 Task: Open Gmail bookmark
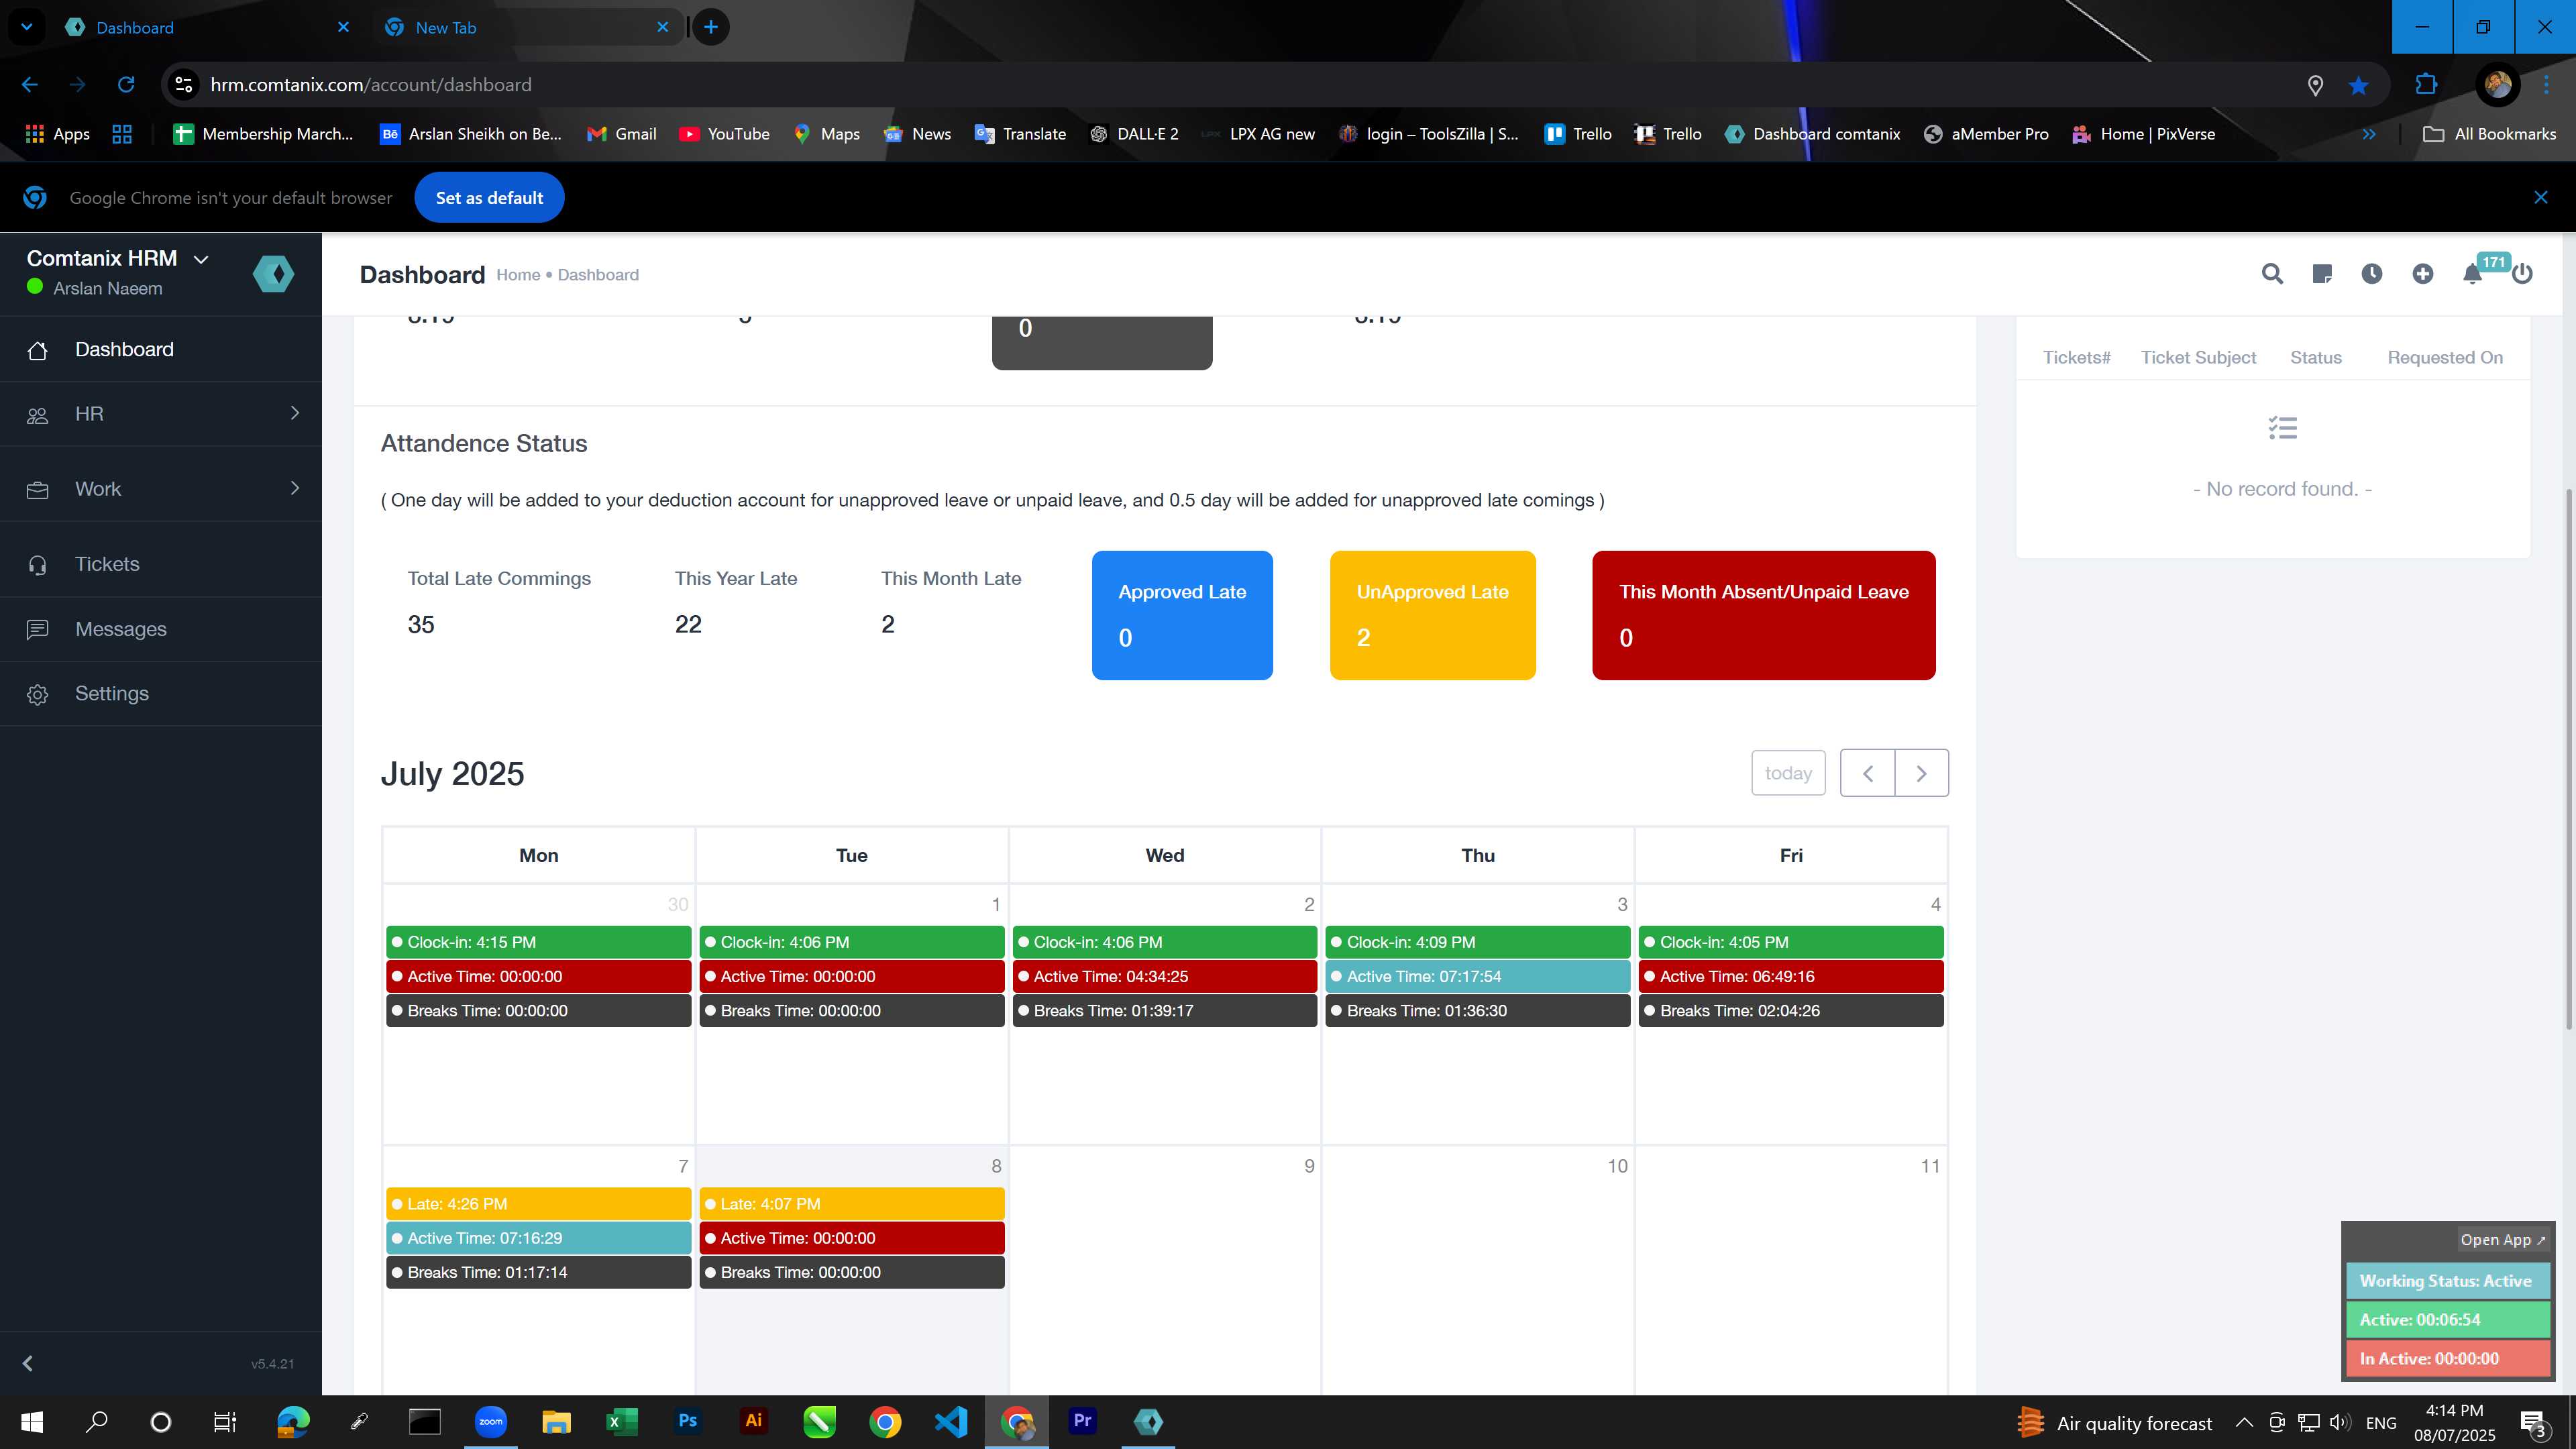(x=622, y=134)
